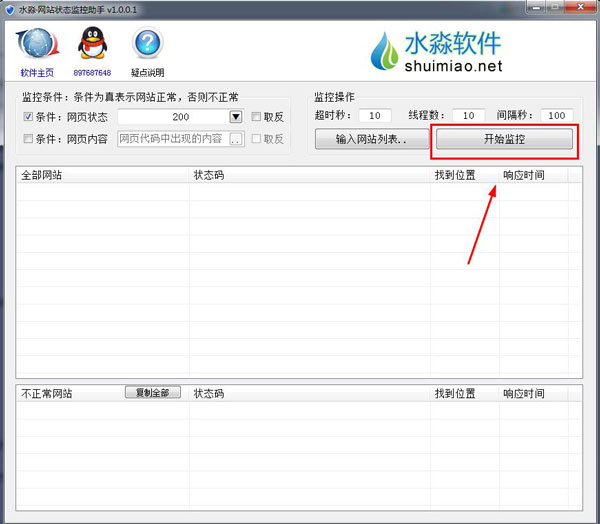Click the 不正常网站 column header
Screen dimensions: 600x524
[46, 393]
